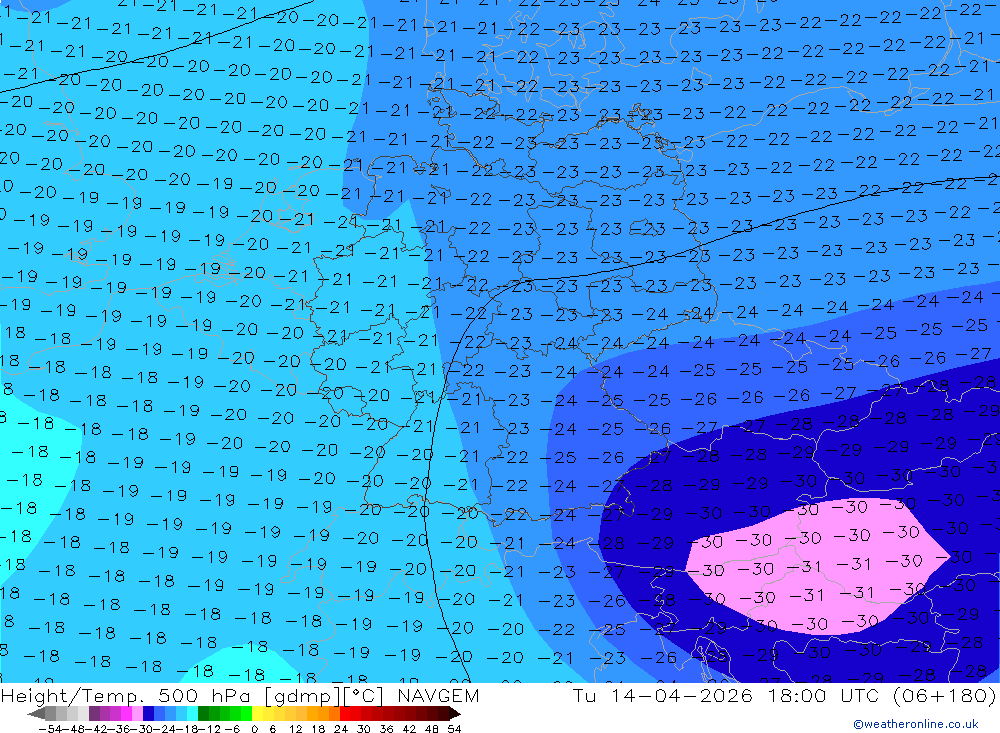Pick the cyan legend swatch above -18
Image resolution: width=1000 pixels, height=733 pixels.
pos(192,714)
